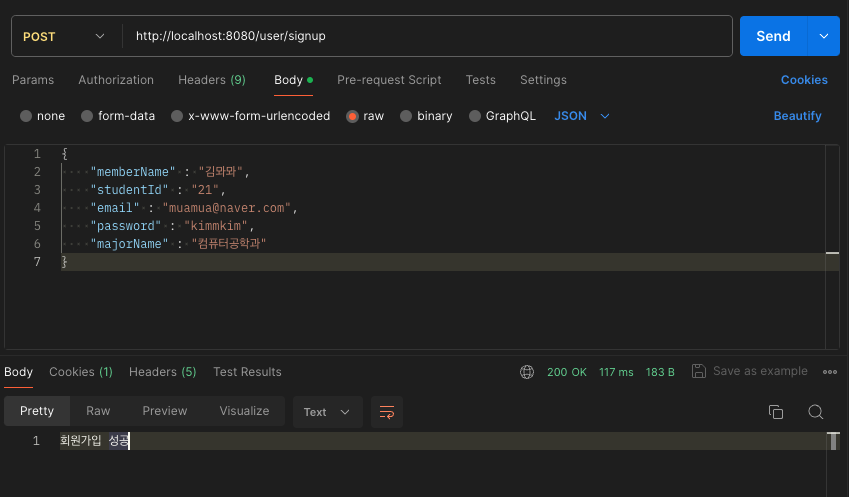The height and width of the screenshot is (497, 849).
Task: Open the response Cookies (1) tab
Action: [x=81, y=372]
